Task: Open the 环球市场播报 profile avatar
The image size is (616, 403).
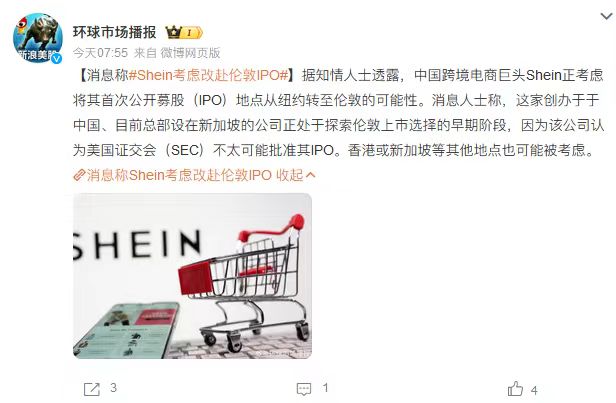Action: (x=38, y=38)
